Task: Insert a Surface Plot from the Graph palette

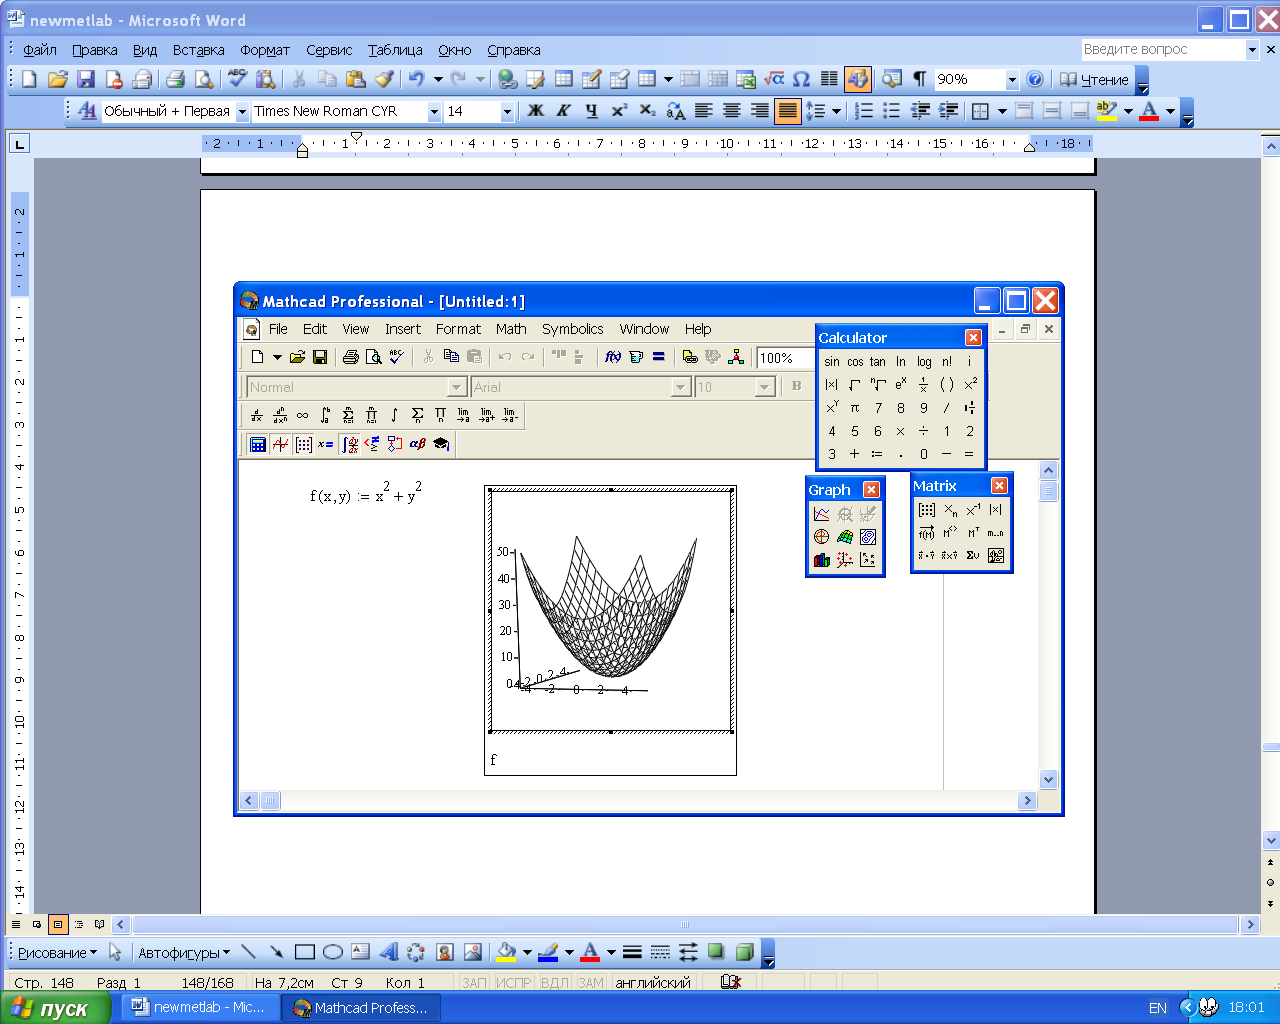Action: (x=845, y=537)
